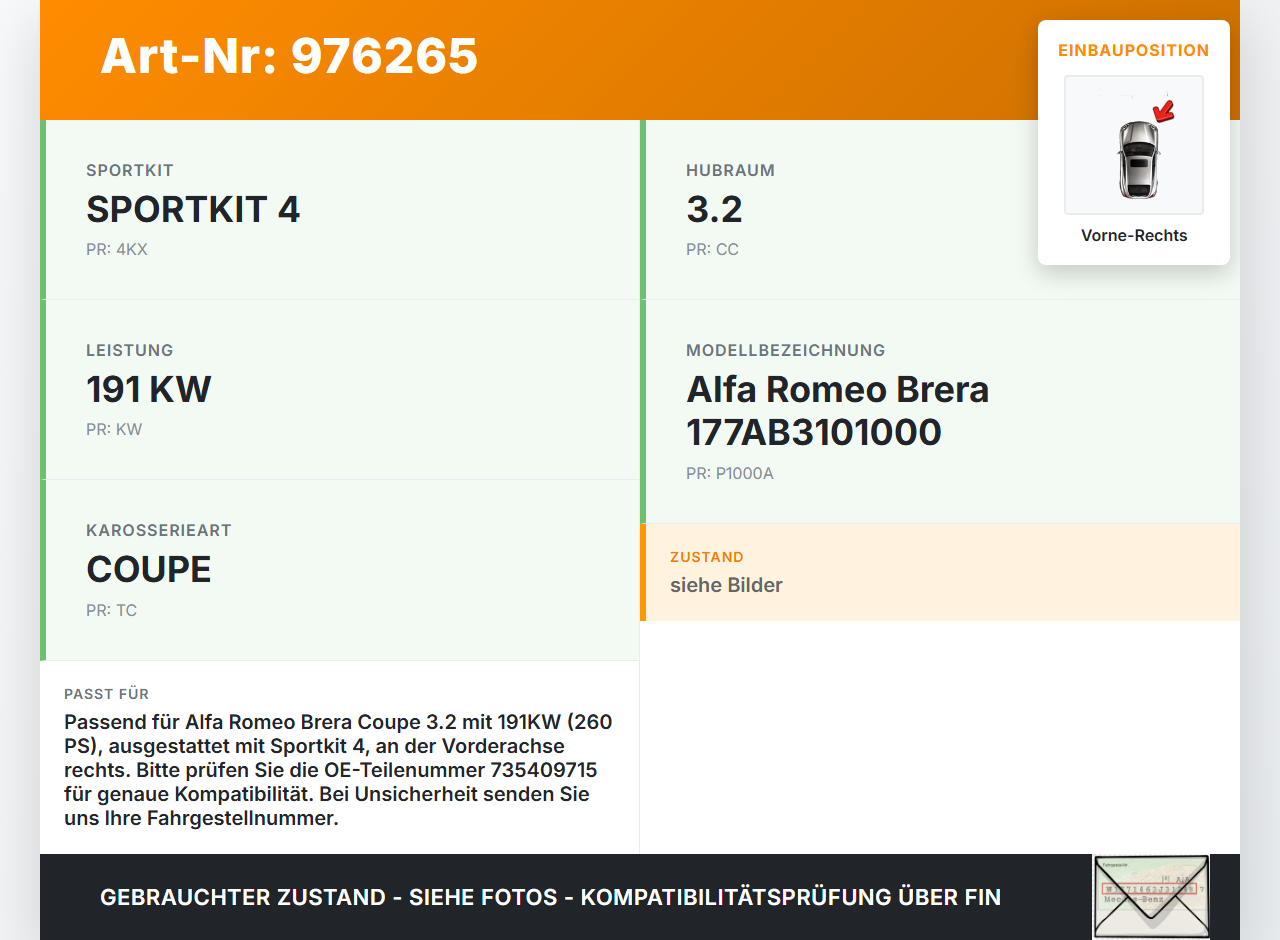Click the 'PR: P1000A' code under Modellbezeichnung
This screenshot has width=1280, height=940.
[729, 473]
